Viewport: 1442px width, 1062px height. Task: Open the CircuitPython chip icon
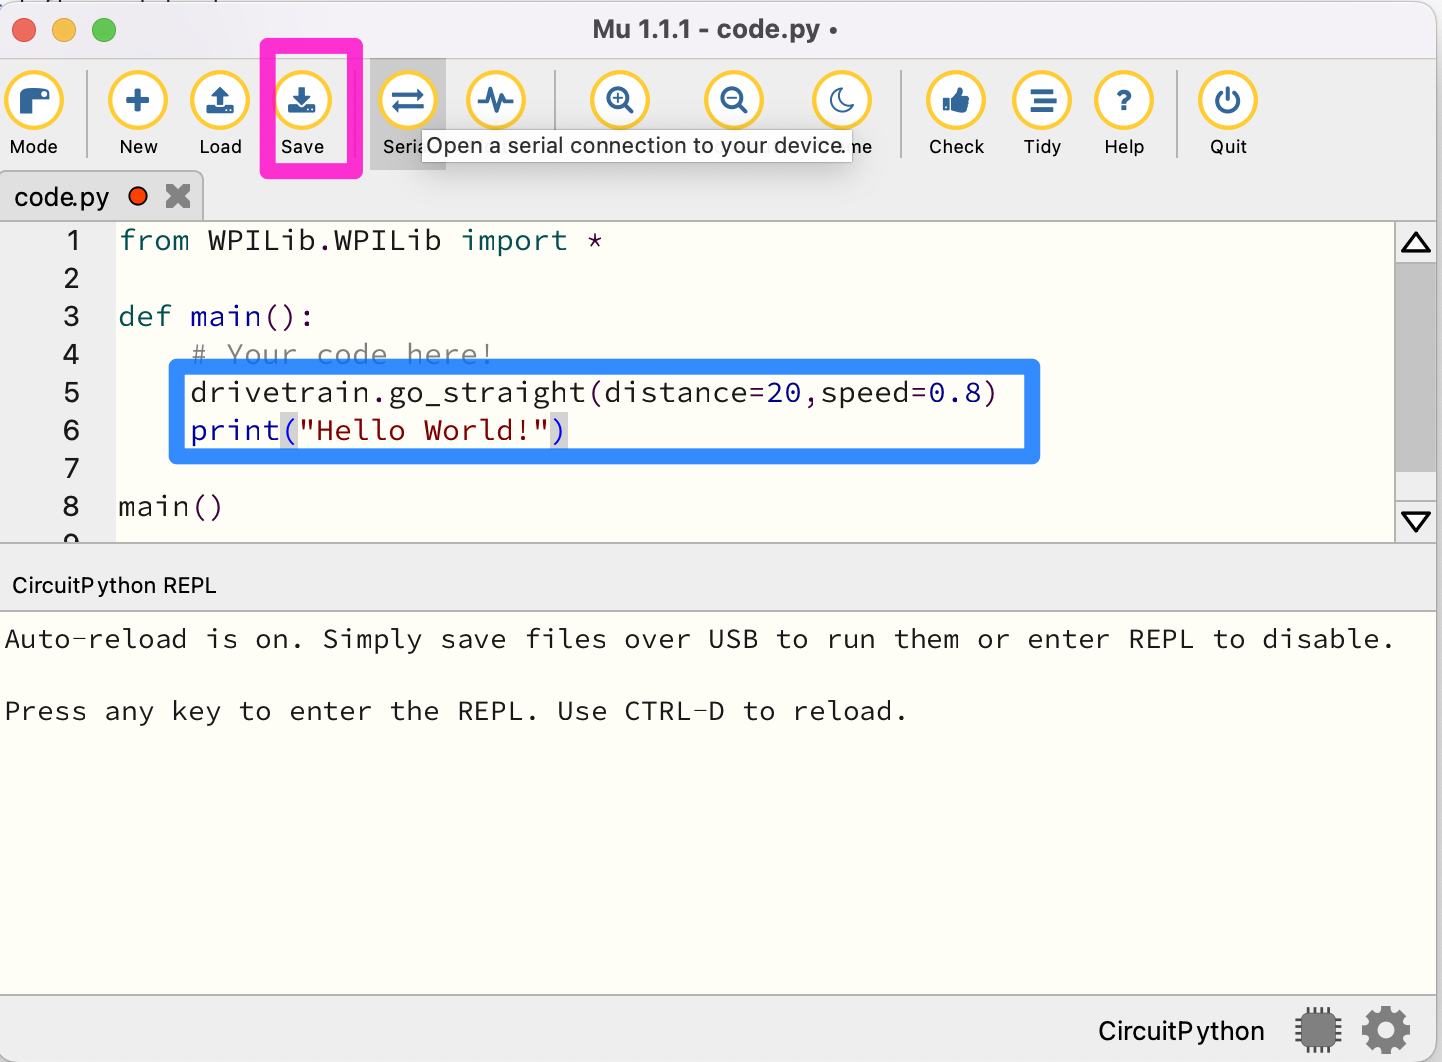pyautogui.click(x=1318, y=1029)
